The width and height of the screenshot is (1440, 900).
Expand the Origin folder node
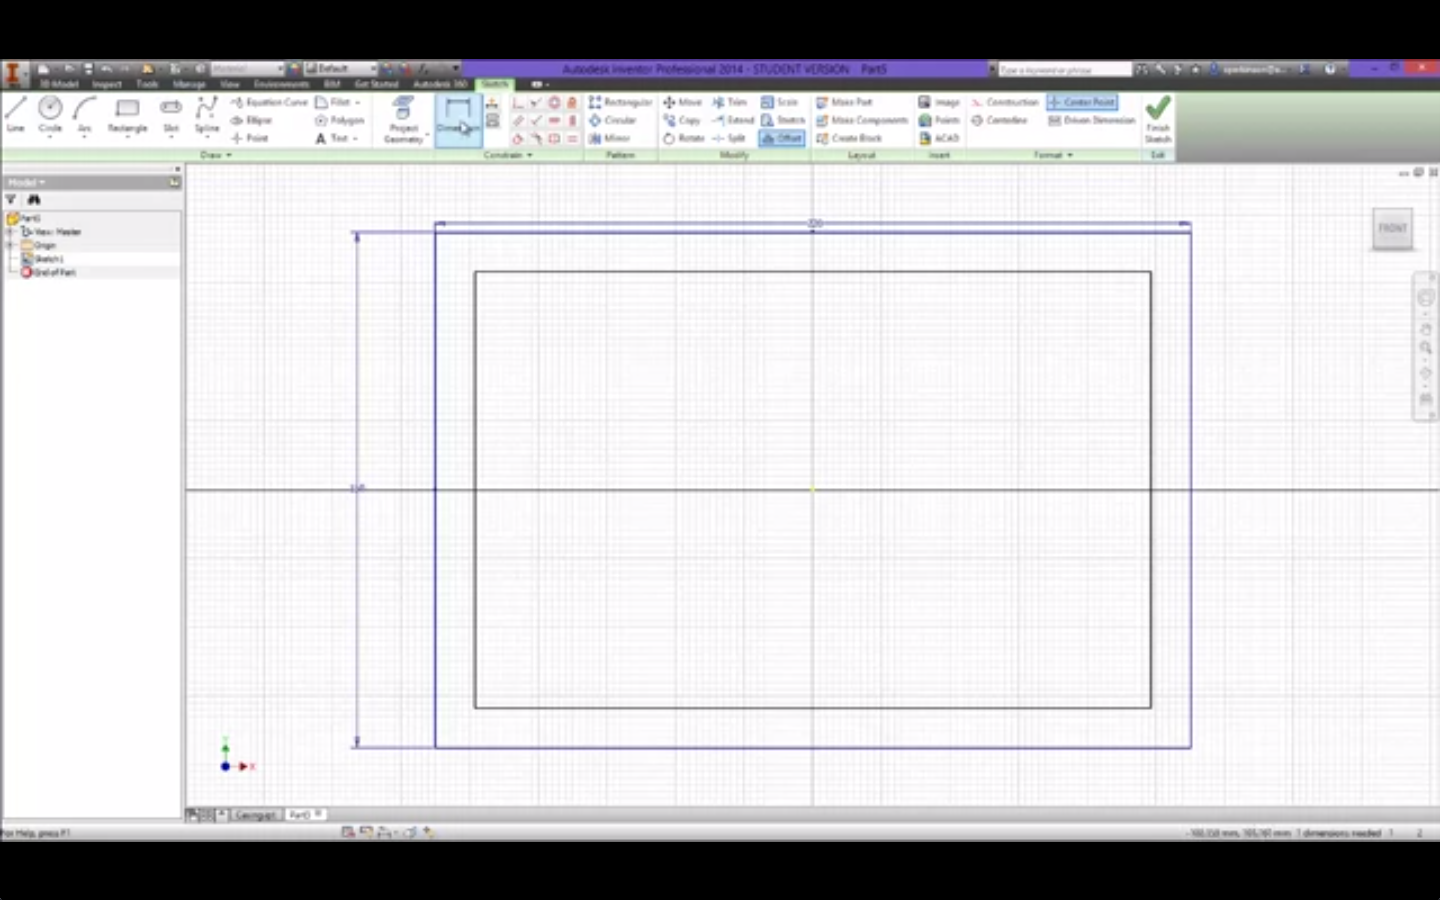(10, 245)
